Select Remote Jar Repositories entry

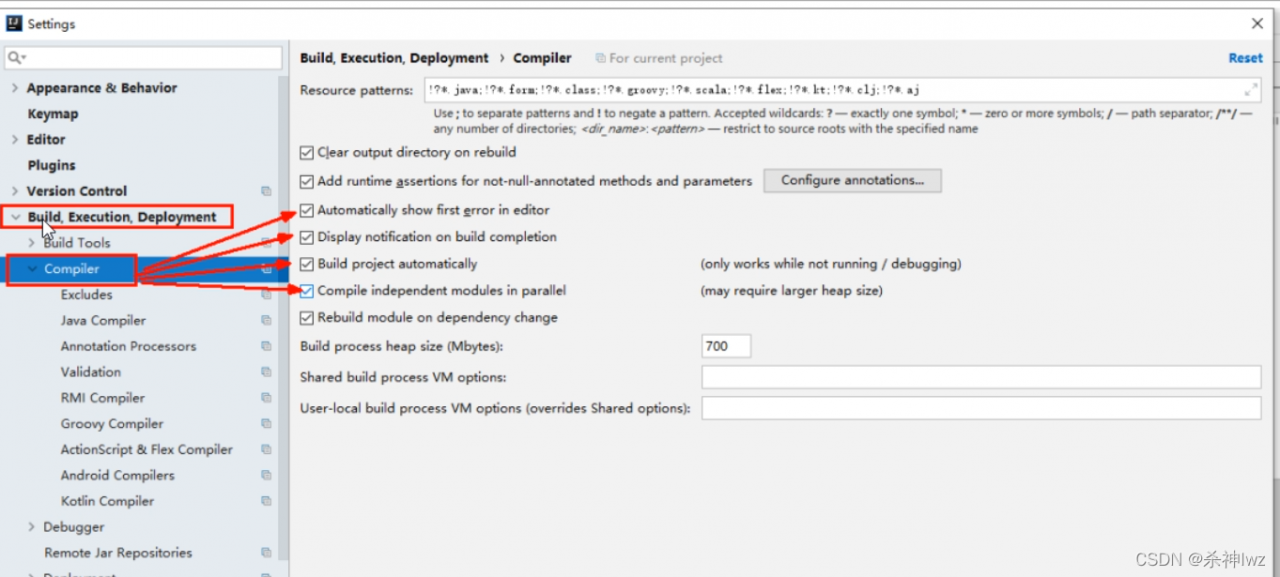click(x=118, y=553)
